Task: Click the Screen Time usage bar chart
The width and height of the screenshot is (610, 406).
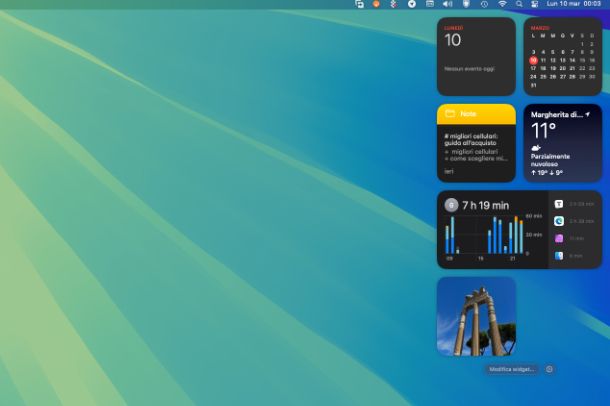Action: coord(493,237)
